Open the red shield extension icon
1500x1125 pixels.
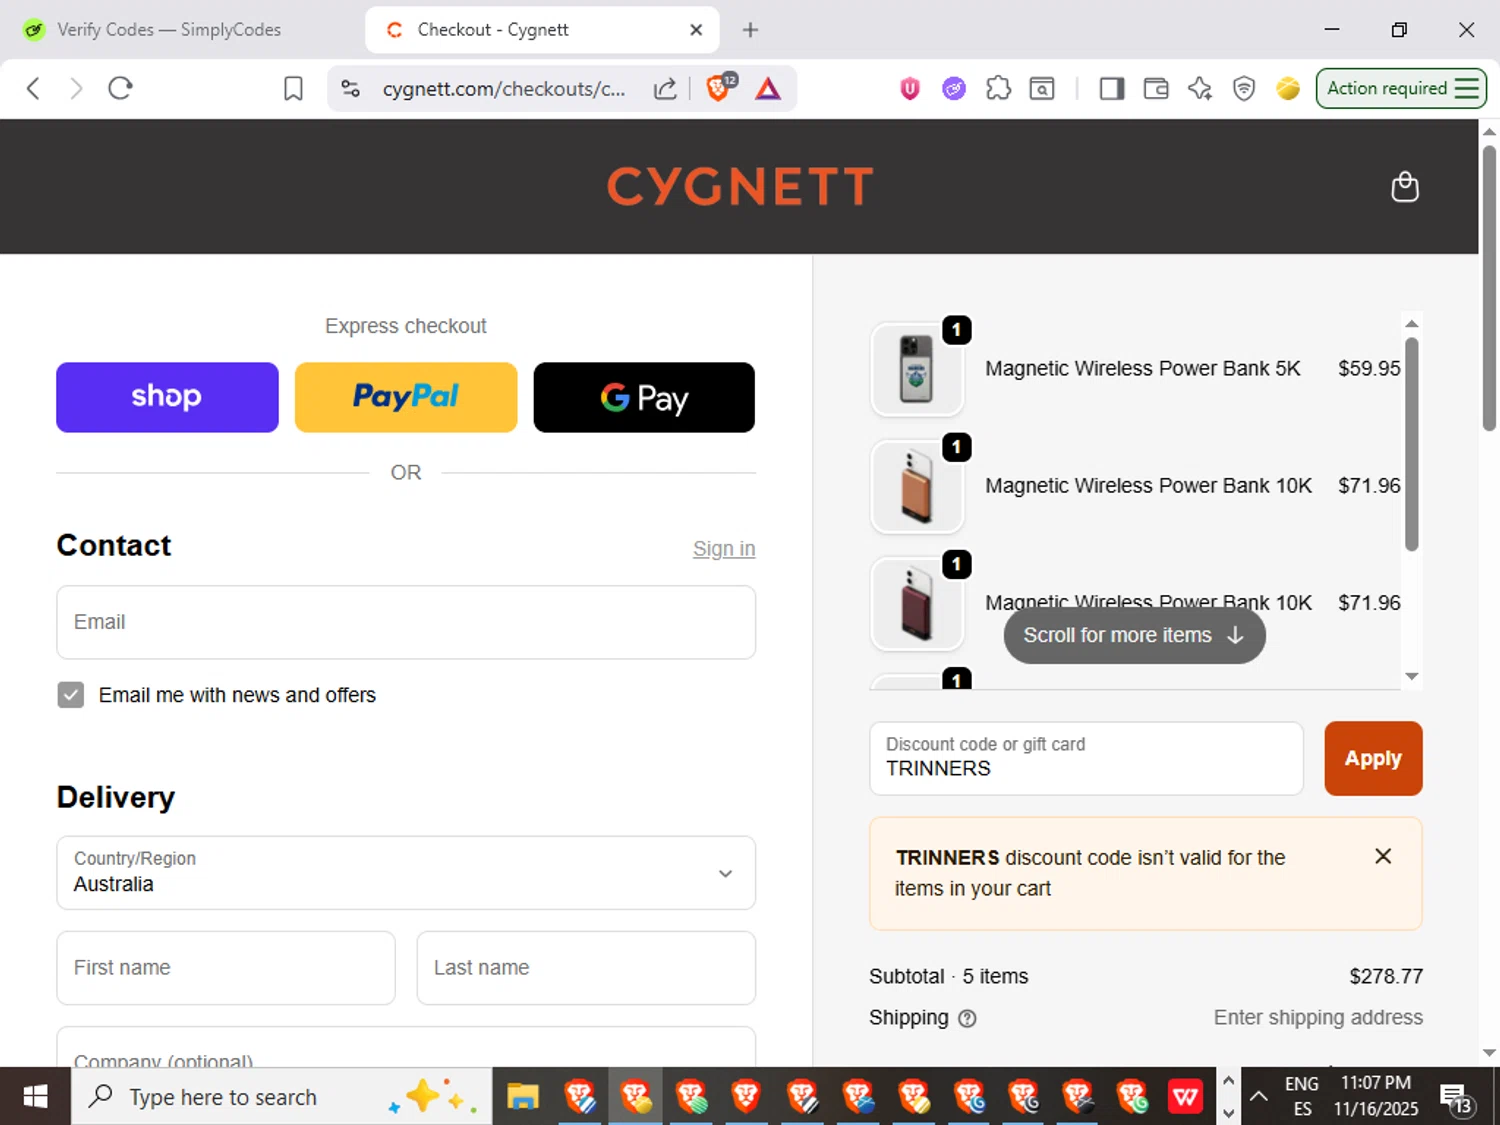pos(910,89)
